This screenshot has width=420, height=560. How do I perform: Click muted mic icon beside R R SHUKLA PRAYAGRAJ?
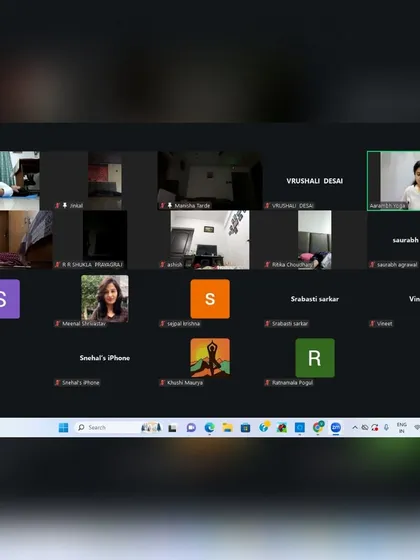tap(58, 265)
